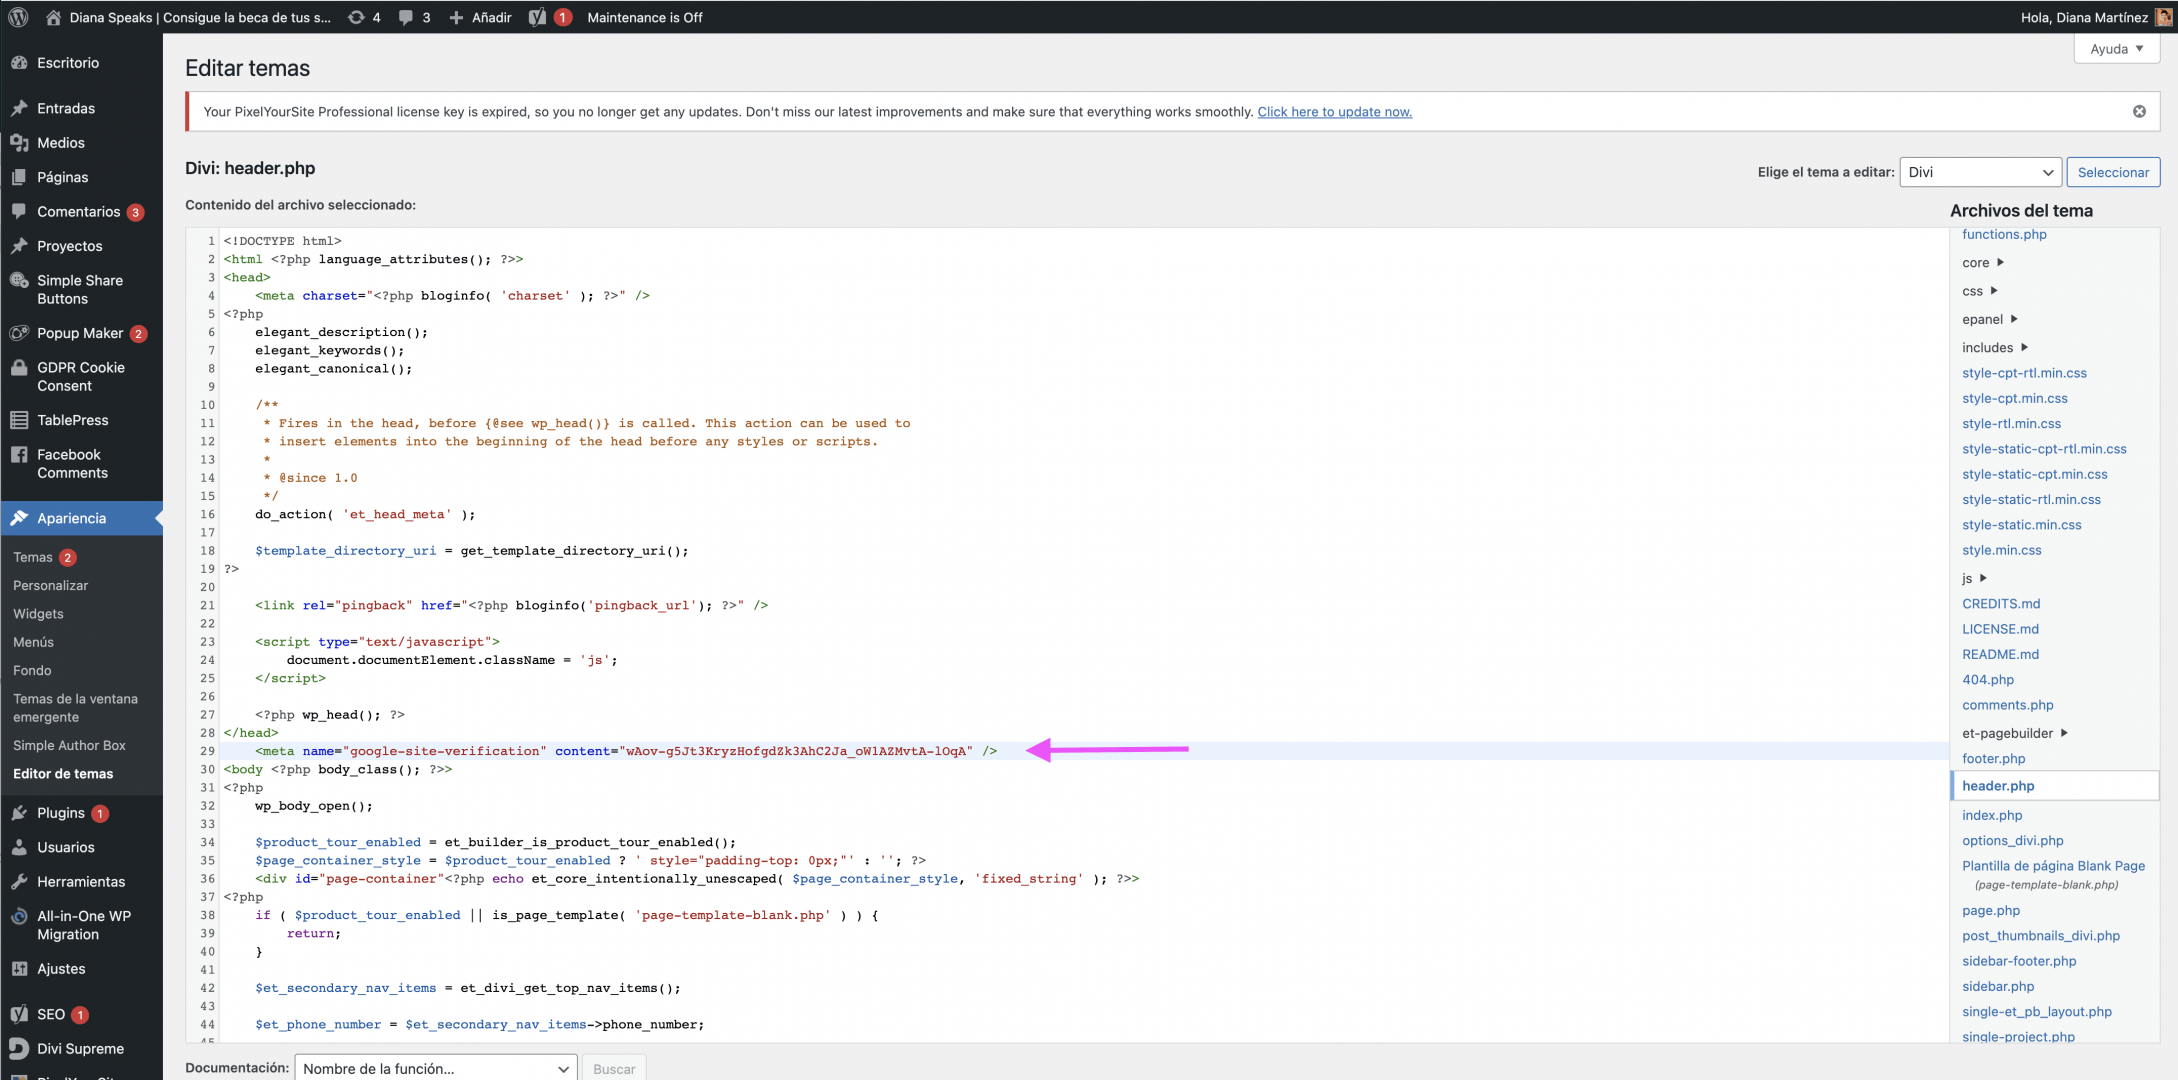
Task: Open the comments bubble icon showing 3
Action: click(x=405, y=17)
